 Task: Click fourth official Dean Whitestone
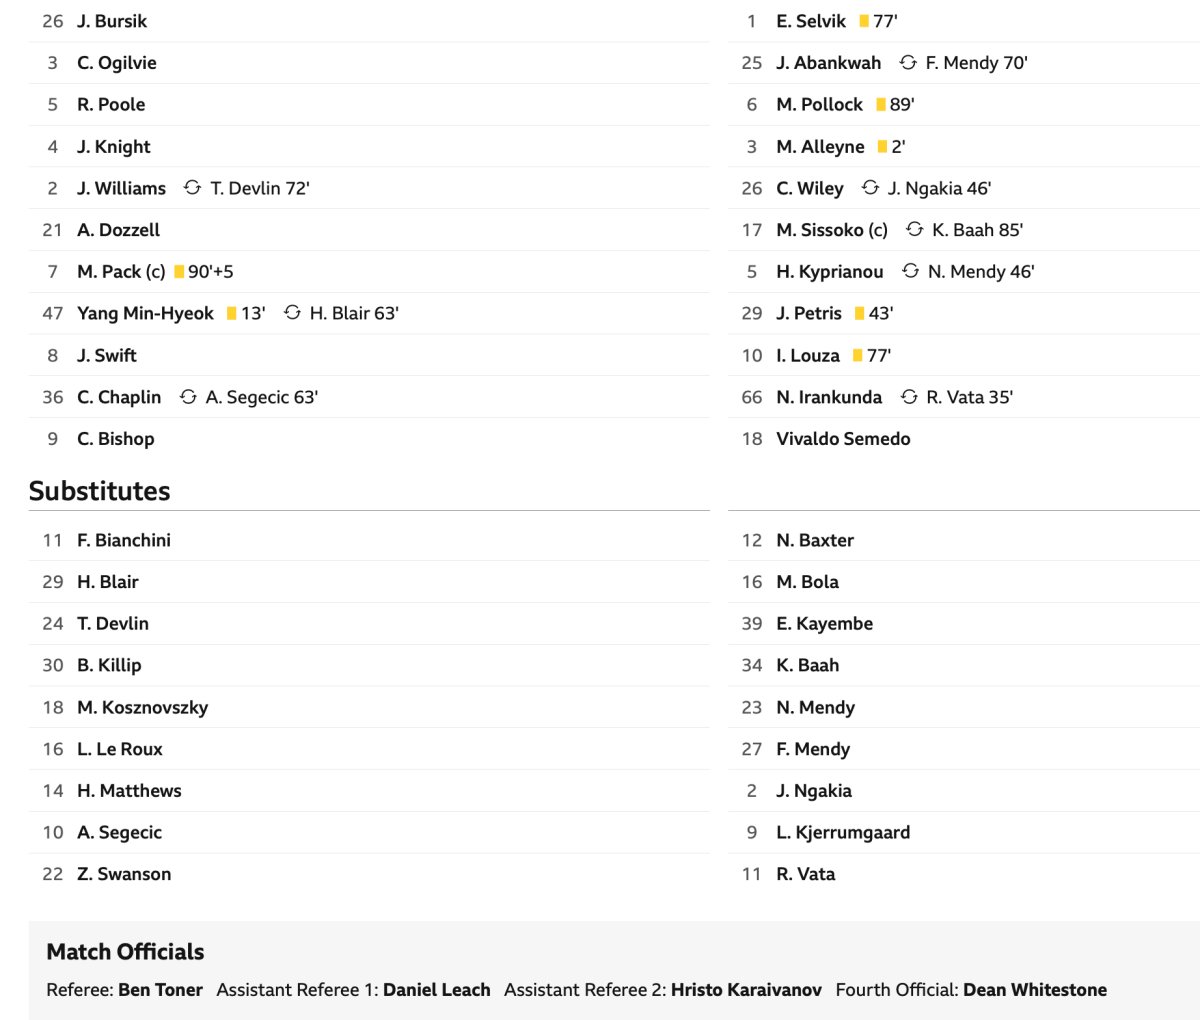[x=1035, y=990]
